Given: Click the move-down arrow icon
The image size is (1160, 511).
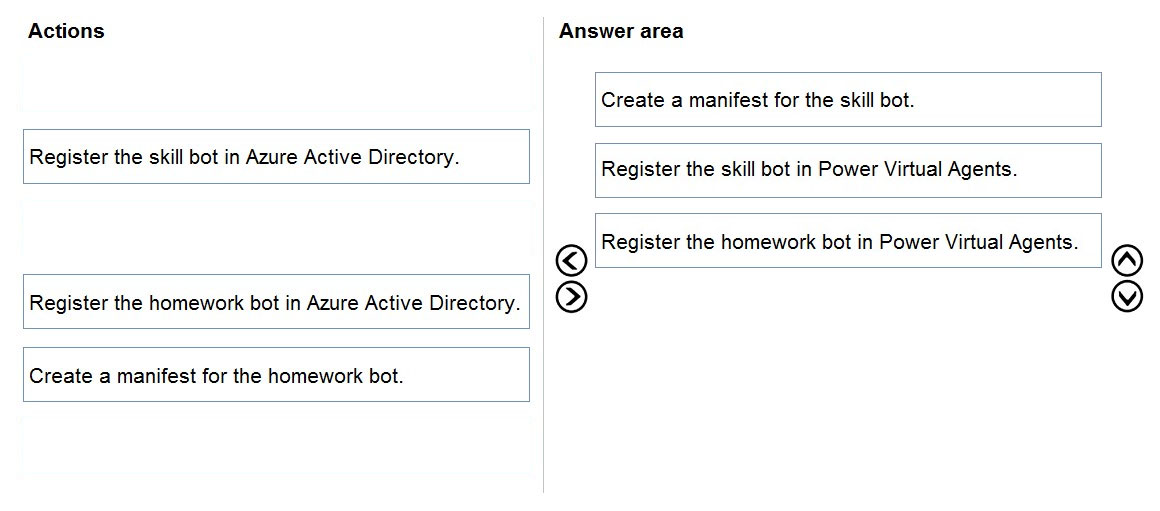Looking at the screenshot, I should point(1127,297).
